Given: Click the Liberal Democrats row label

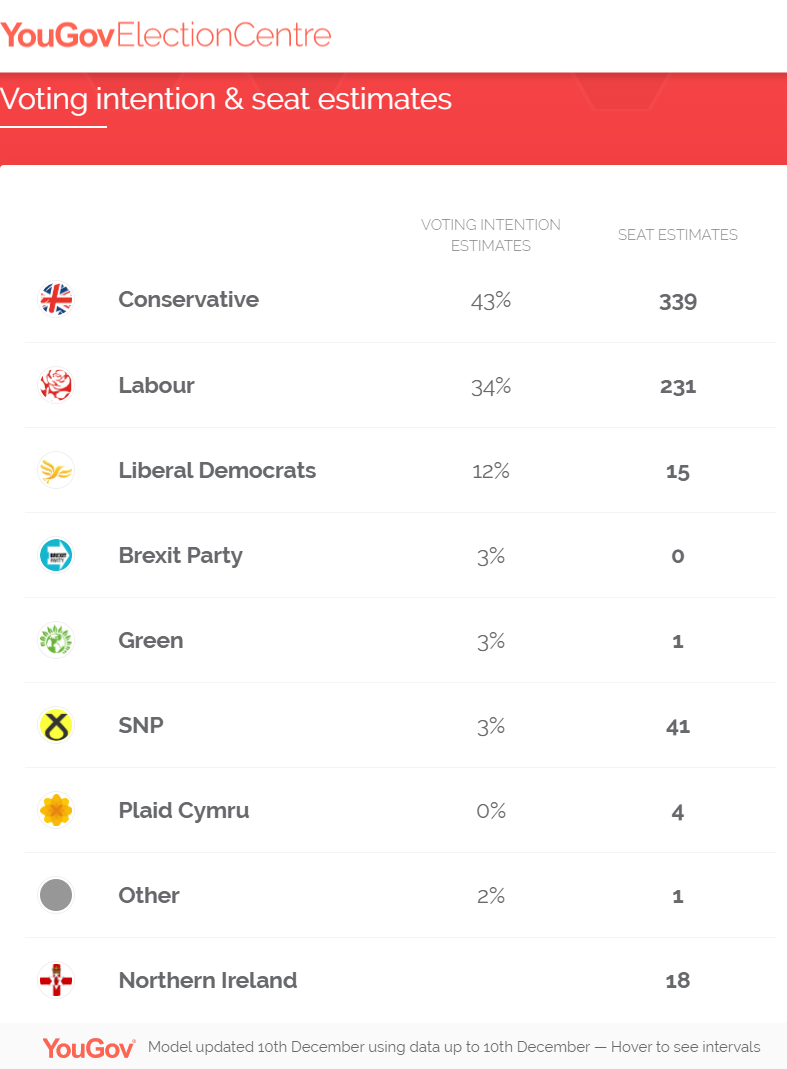Looking at the screenshot, I should (x=217, y=470).
